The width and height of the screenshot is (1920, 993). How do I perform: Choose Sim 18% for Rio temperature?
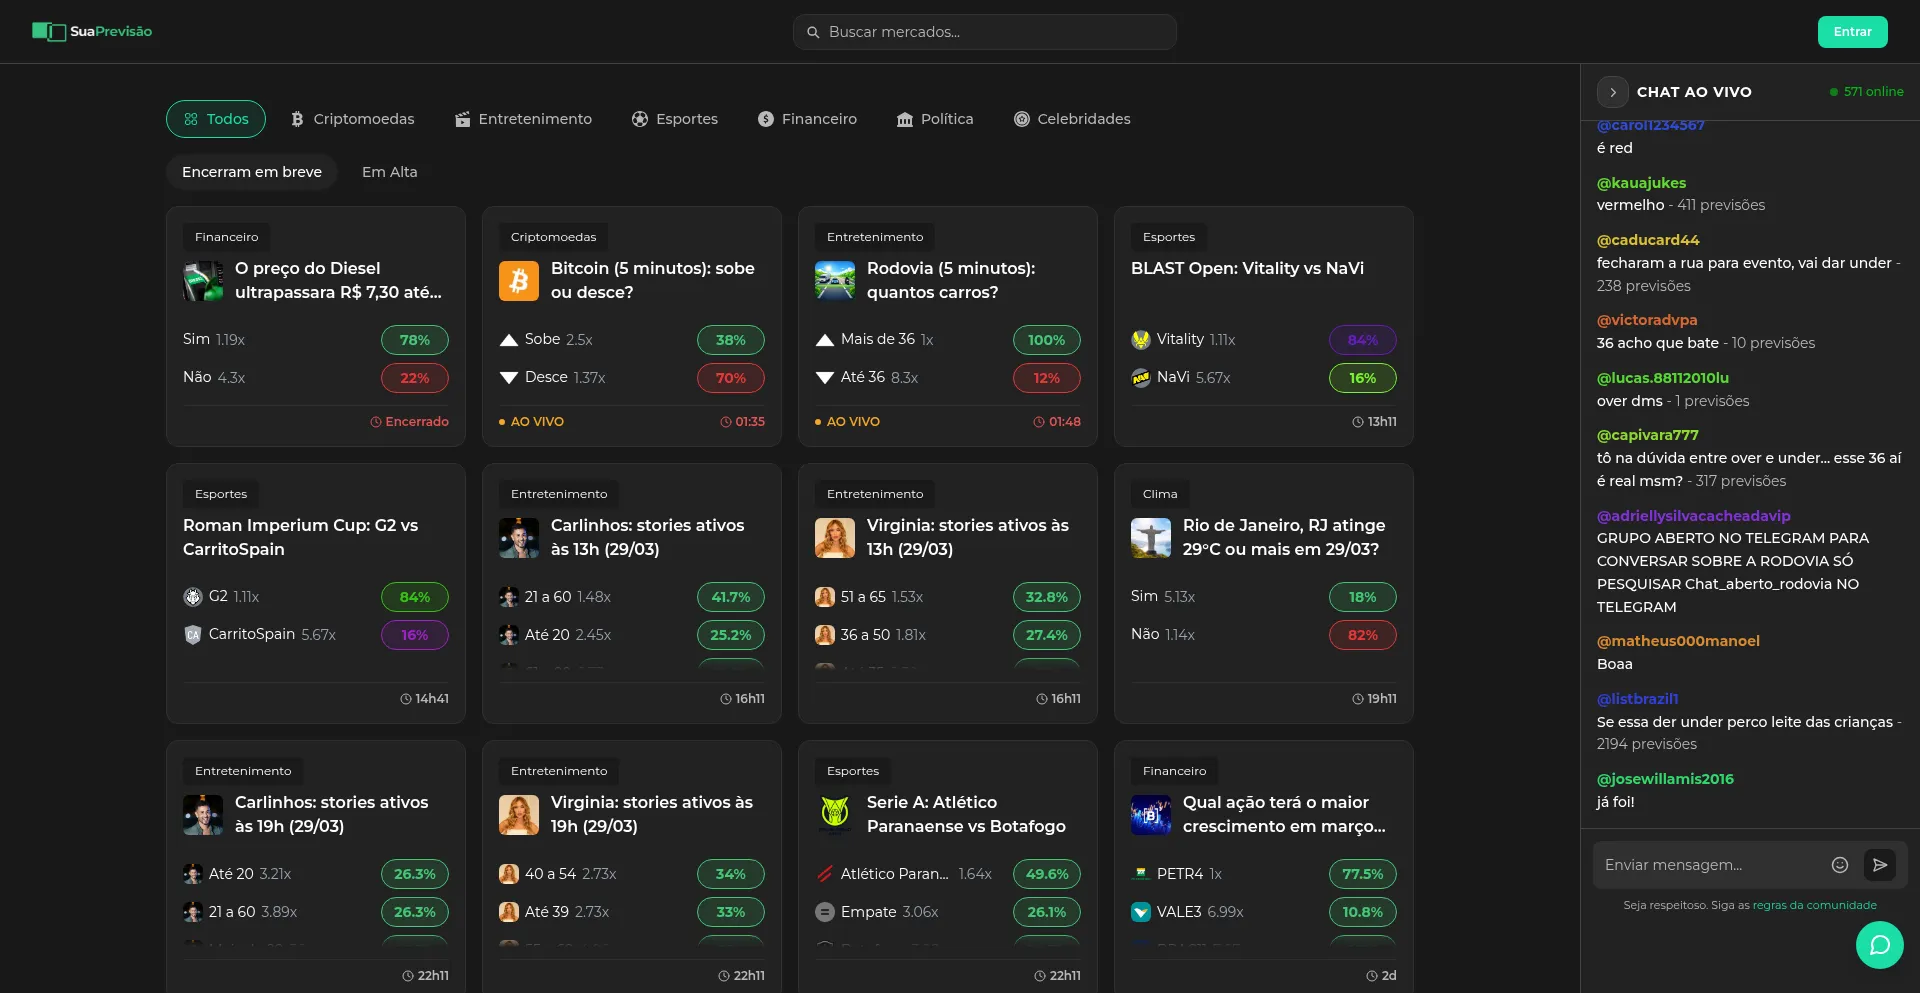tap(1363, 597)
